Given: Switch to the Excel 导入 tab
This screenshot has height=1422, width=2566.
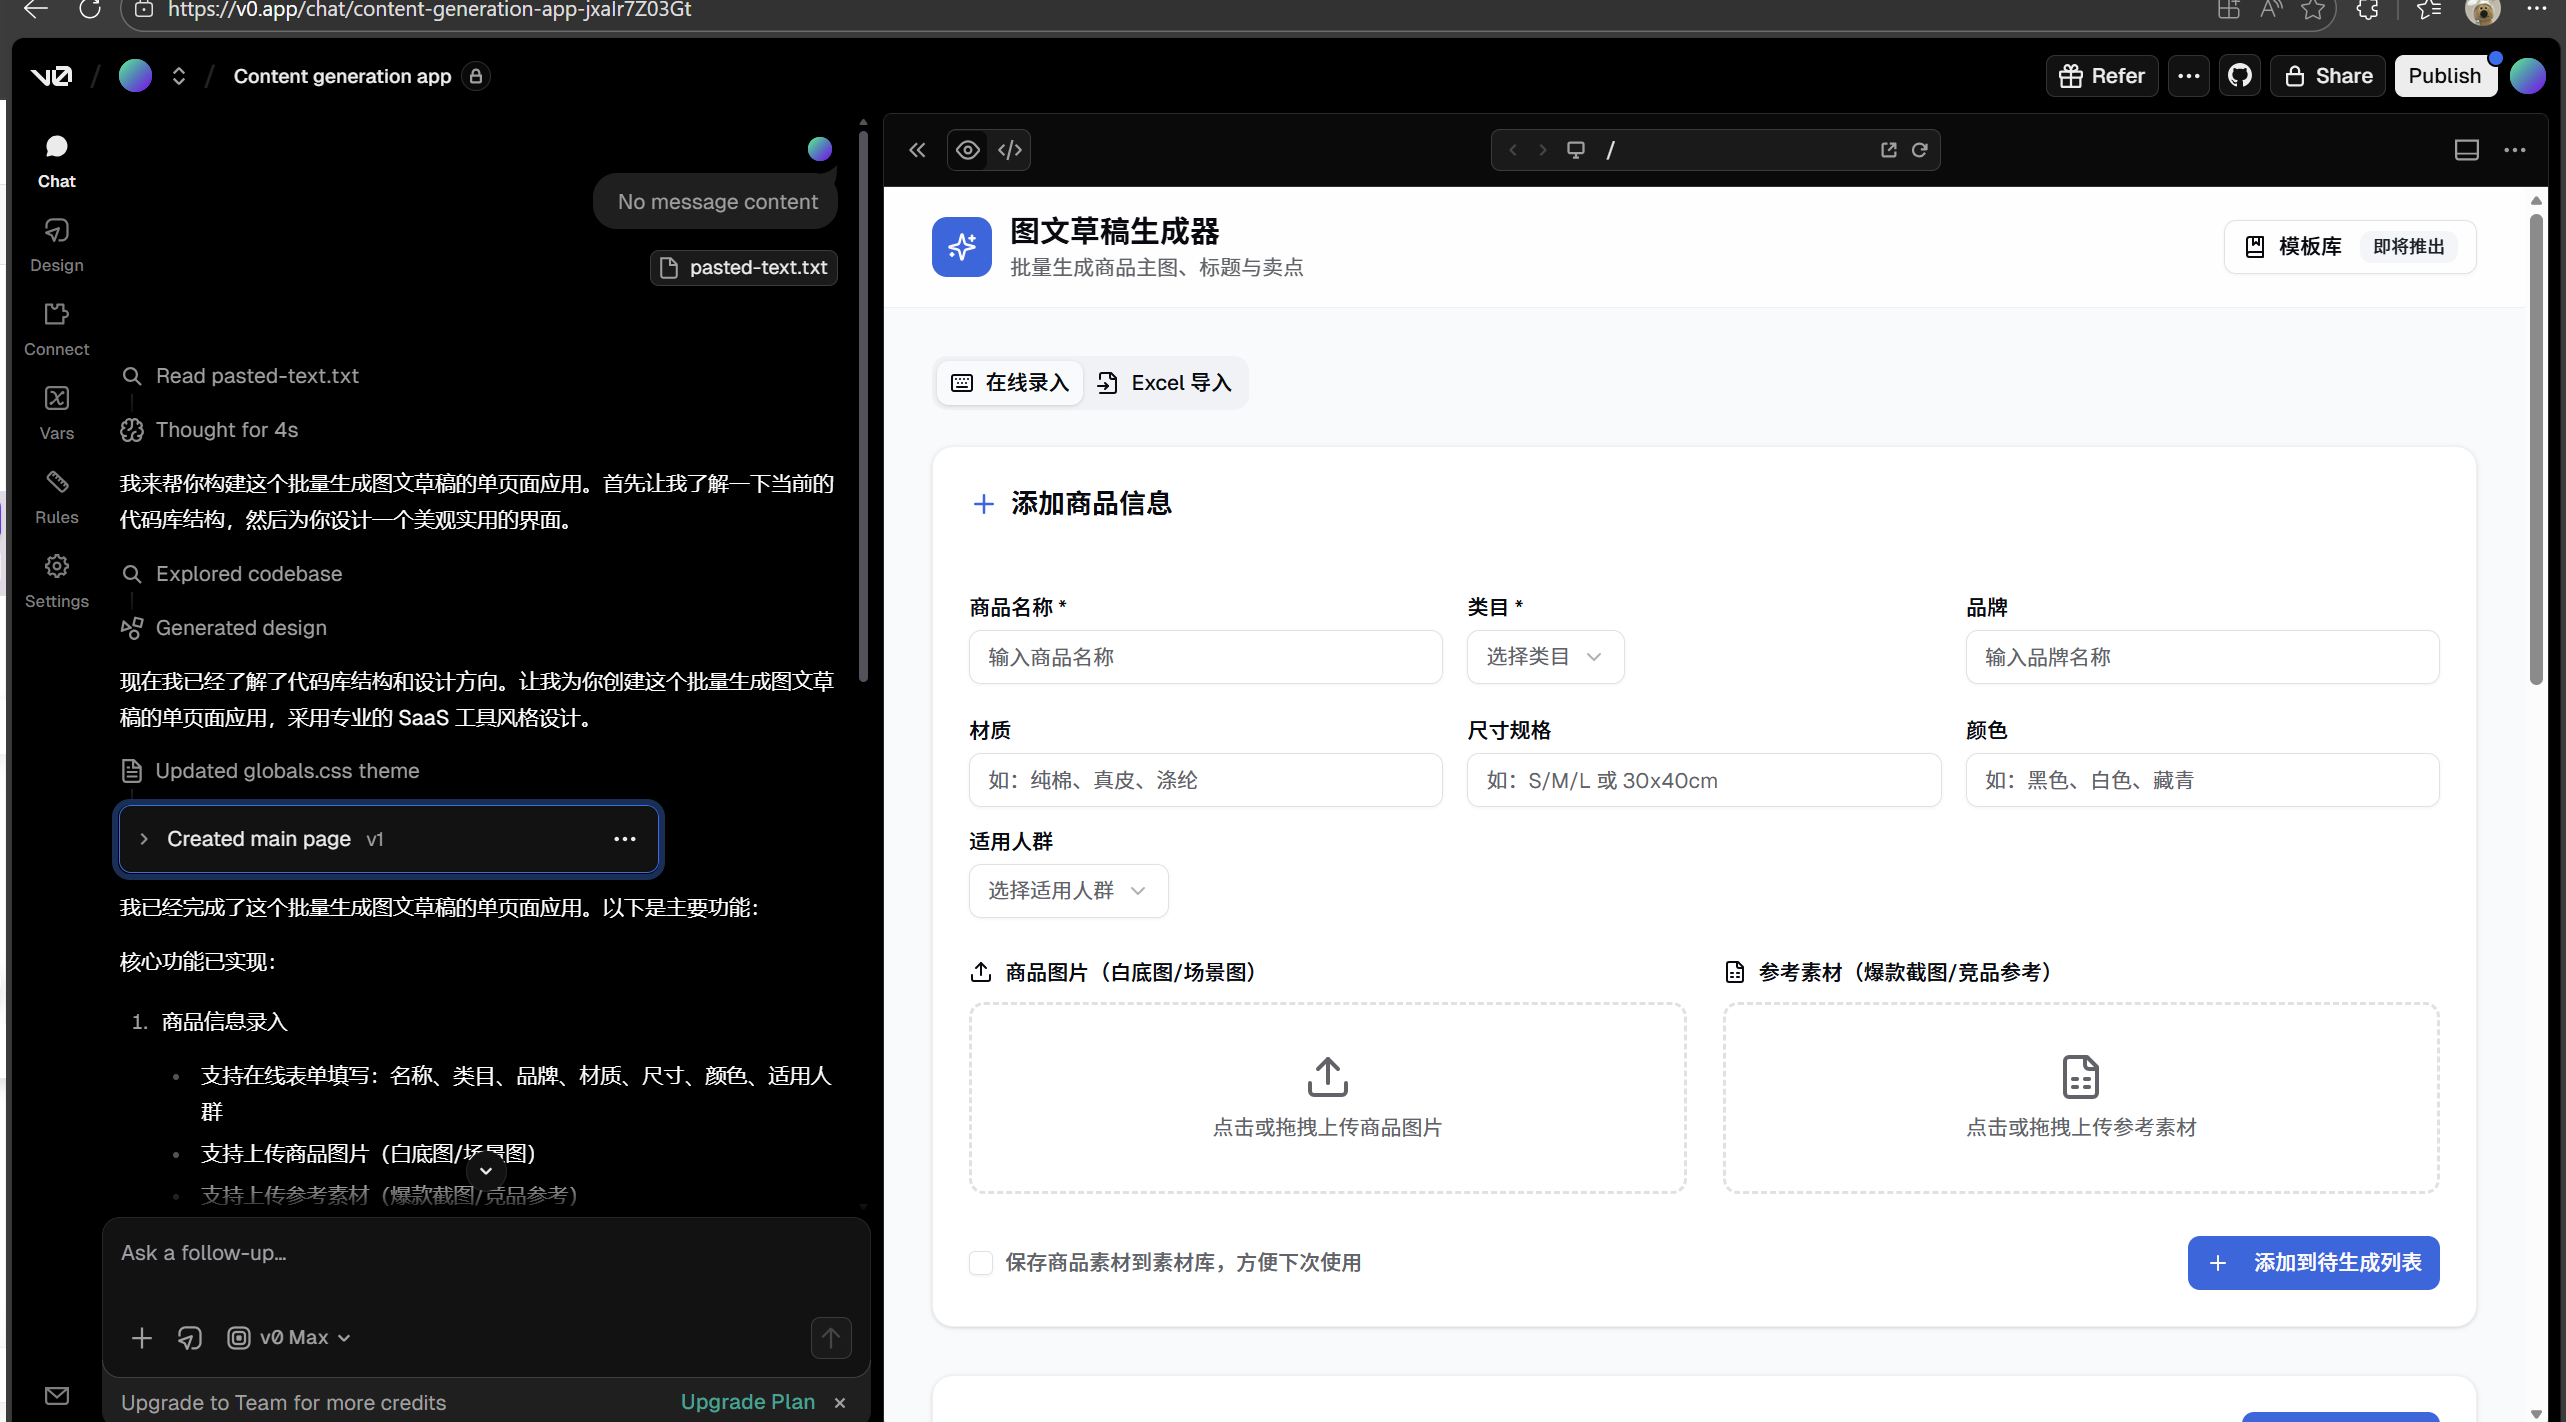Looking at the screenshot, I should [x=1164, y=382].
